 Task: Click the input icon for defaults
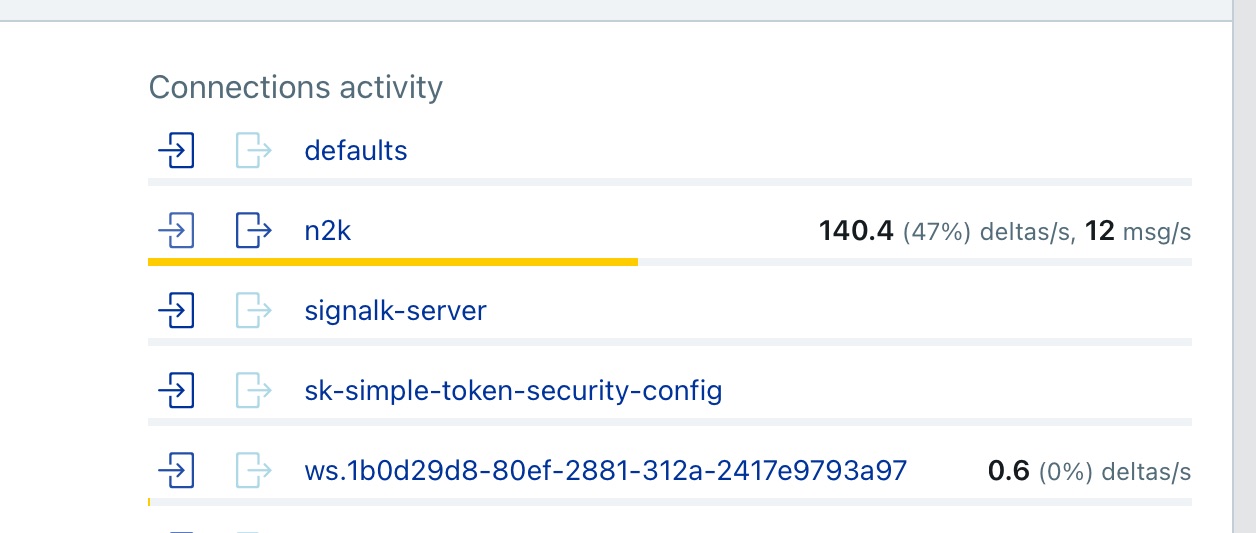click(176, 151)
